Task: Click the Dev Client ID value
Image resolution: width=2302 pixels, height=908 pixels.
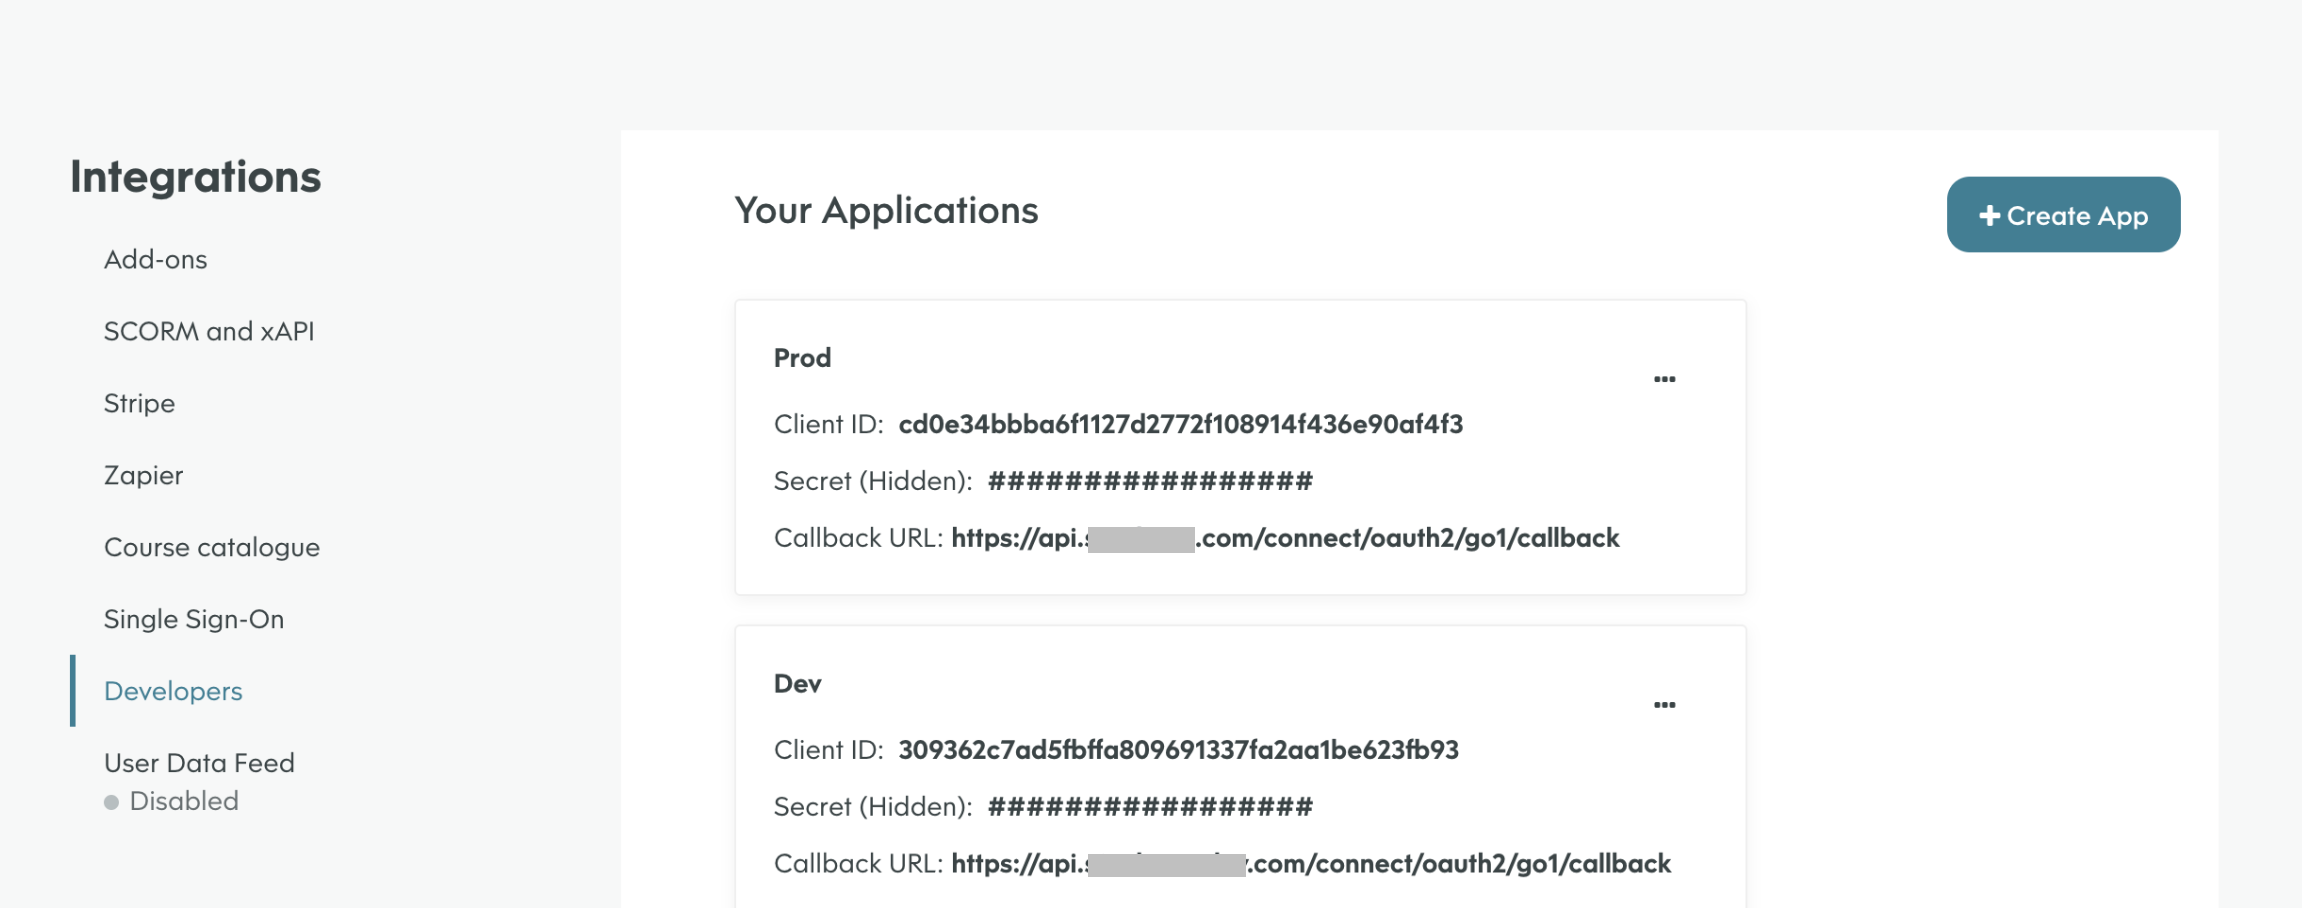Action: pyautogui.click(x=1178, y=750)
